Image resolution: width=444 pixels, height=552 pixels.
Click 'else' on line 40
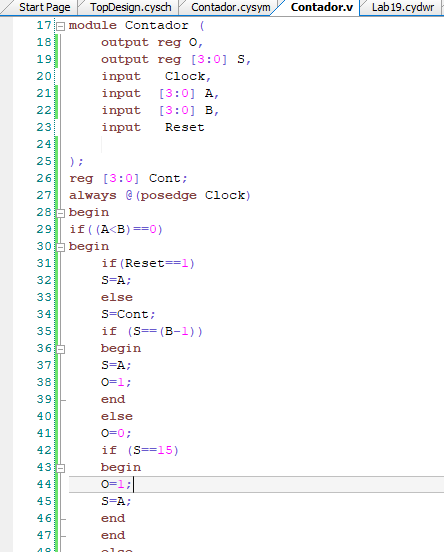click(x=117, y=416)
